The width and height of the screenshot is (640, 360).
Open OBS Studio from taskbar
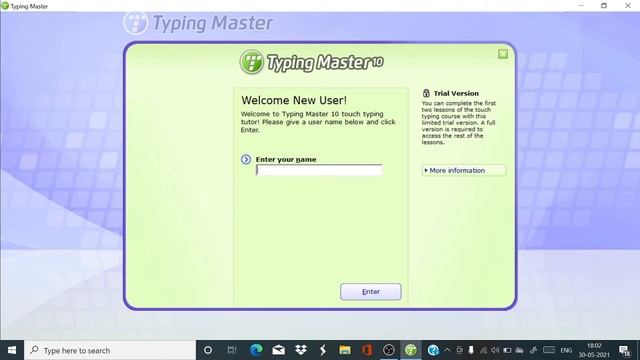[389, 350]
